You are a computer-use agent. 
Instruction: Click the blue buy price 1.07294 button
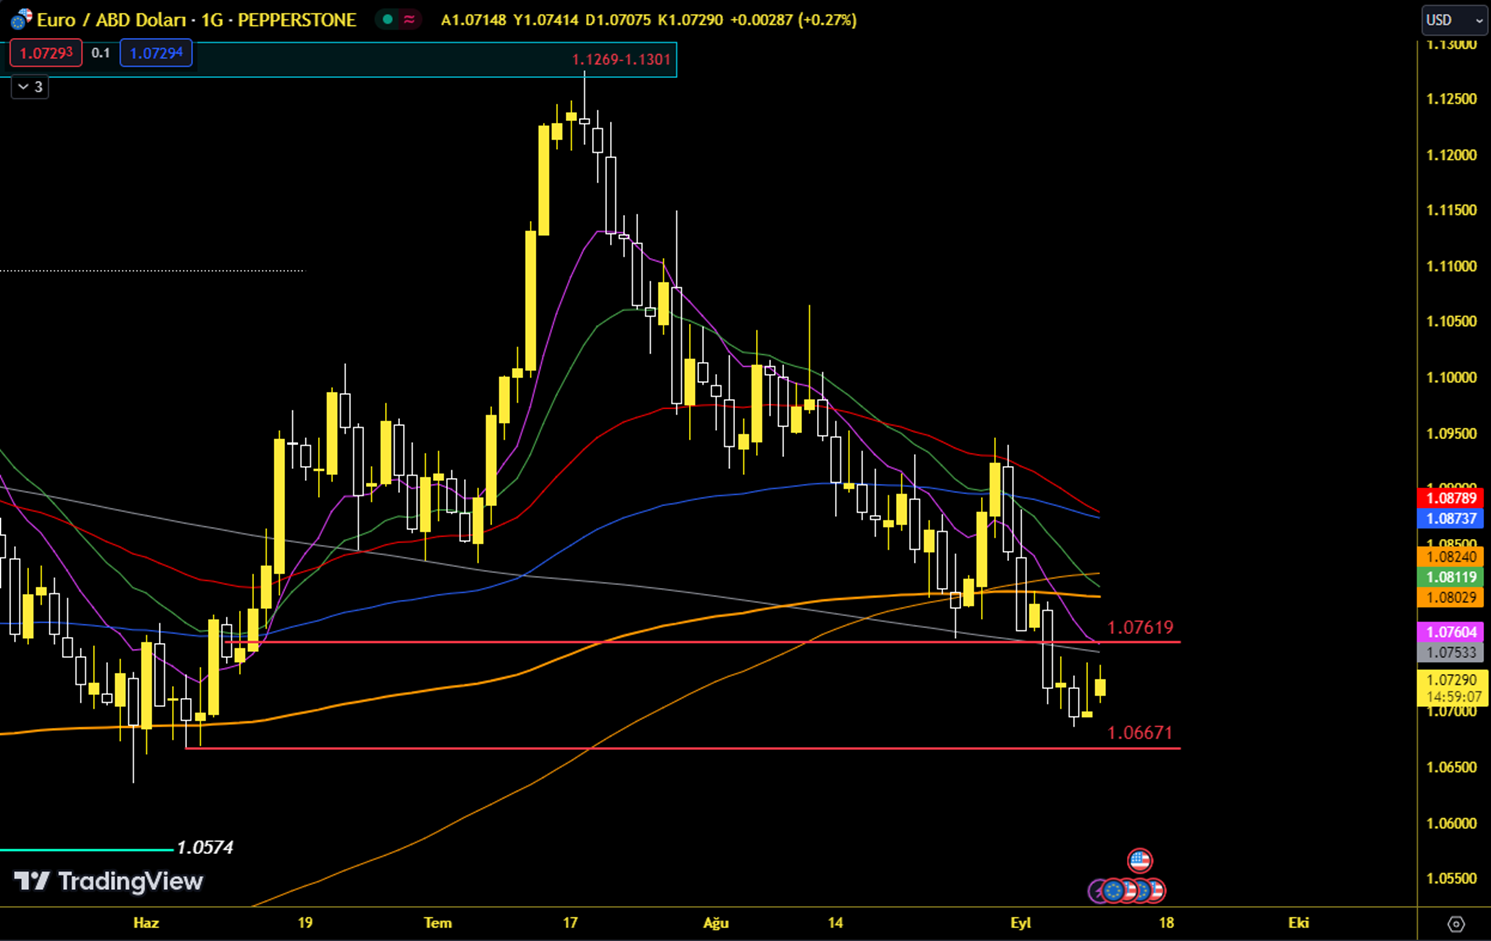pyautogui.click(x=156, y=53)
